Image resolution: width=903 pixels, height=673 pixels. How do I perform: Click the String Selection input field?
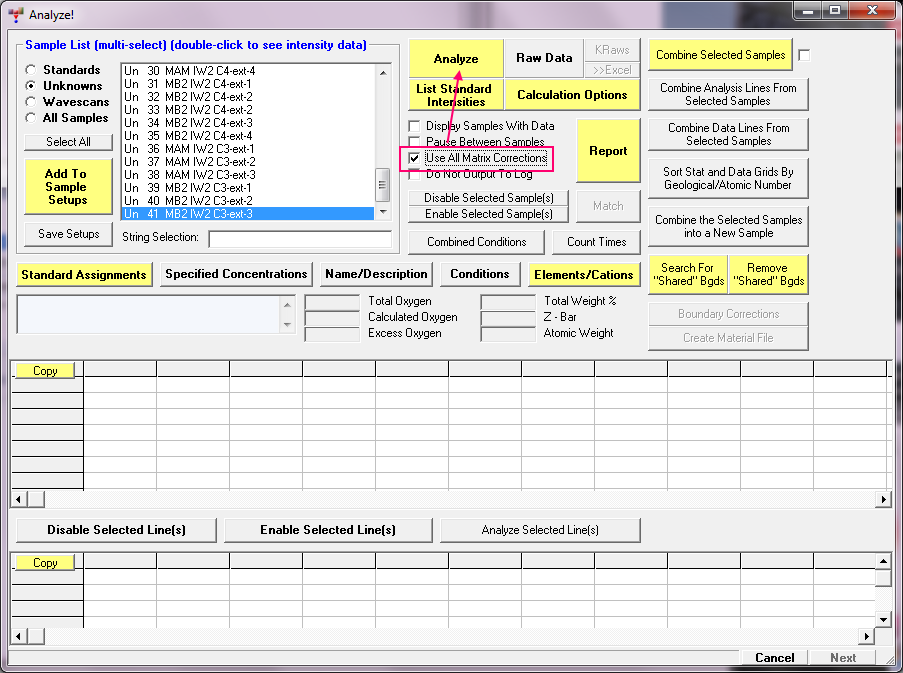pyautogui.click(x=299, y=239)
